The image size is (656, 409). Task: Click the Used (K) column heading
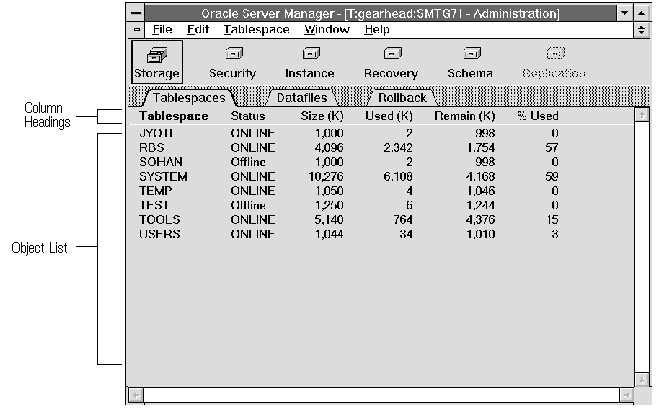point(389,116)
